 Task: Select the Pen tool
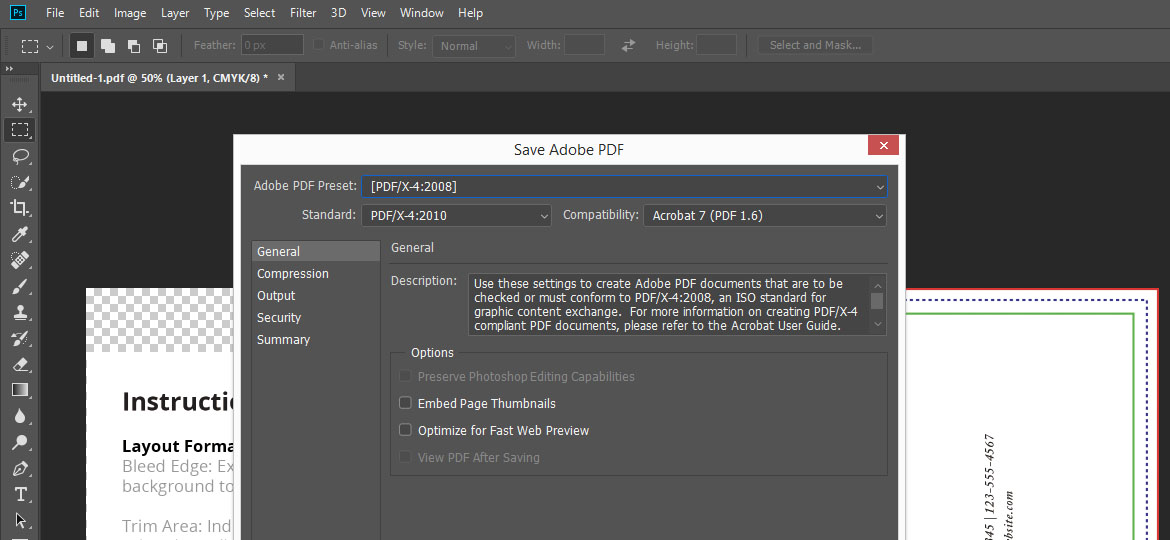pyautogui.click(x=20, y=469)
